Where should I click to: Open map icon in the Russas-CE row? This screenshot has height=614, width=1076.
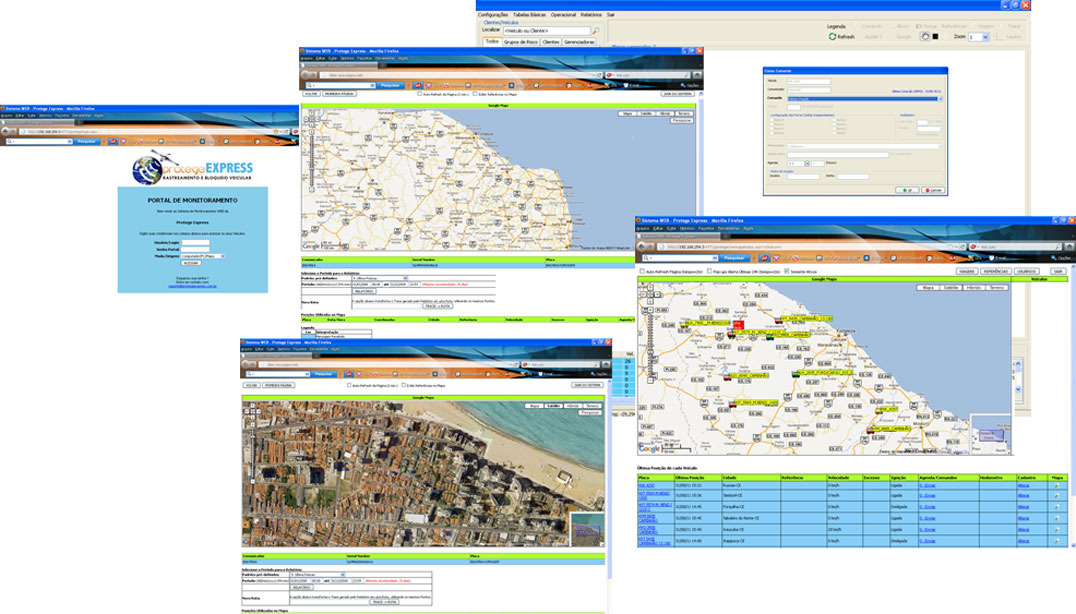coord(1057,486)
